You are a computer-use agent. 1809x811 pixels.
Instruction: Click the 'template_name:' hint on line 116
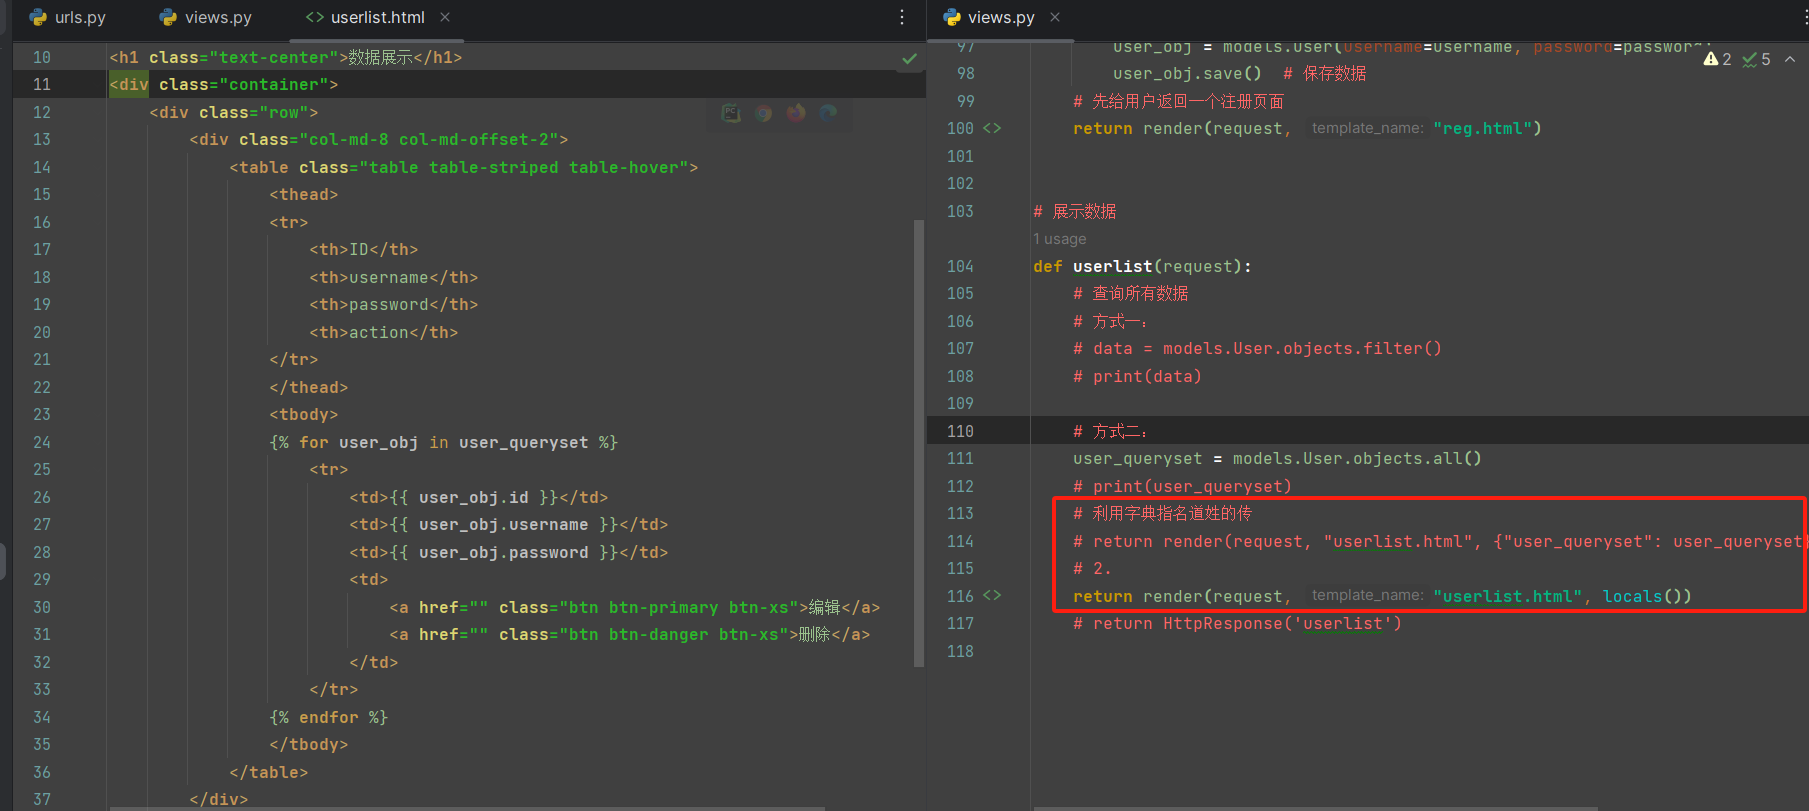1367,595
